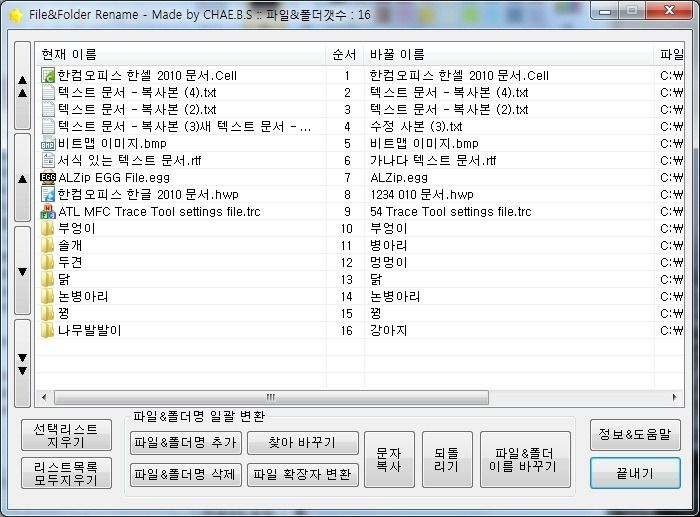The width and height of the screenshot is (700, 517).
Task: Click 문자 복사 button
Action: (x=389, y=459)
